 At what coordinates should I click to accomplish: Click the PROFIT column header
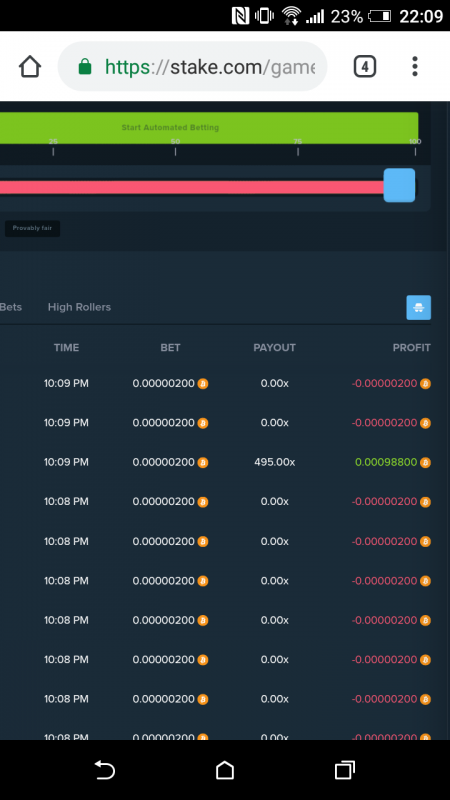click(411, 347)
